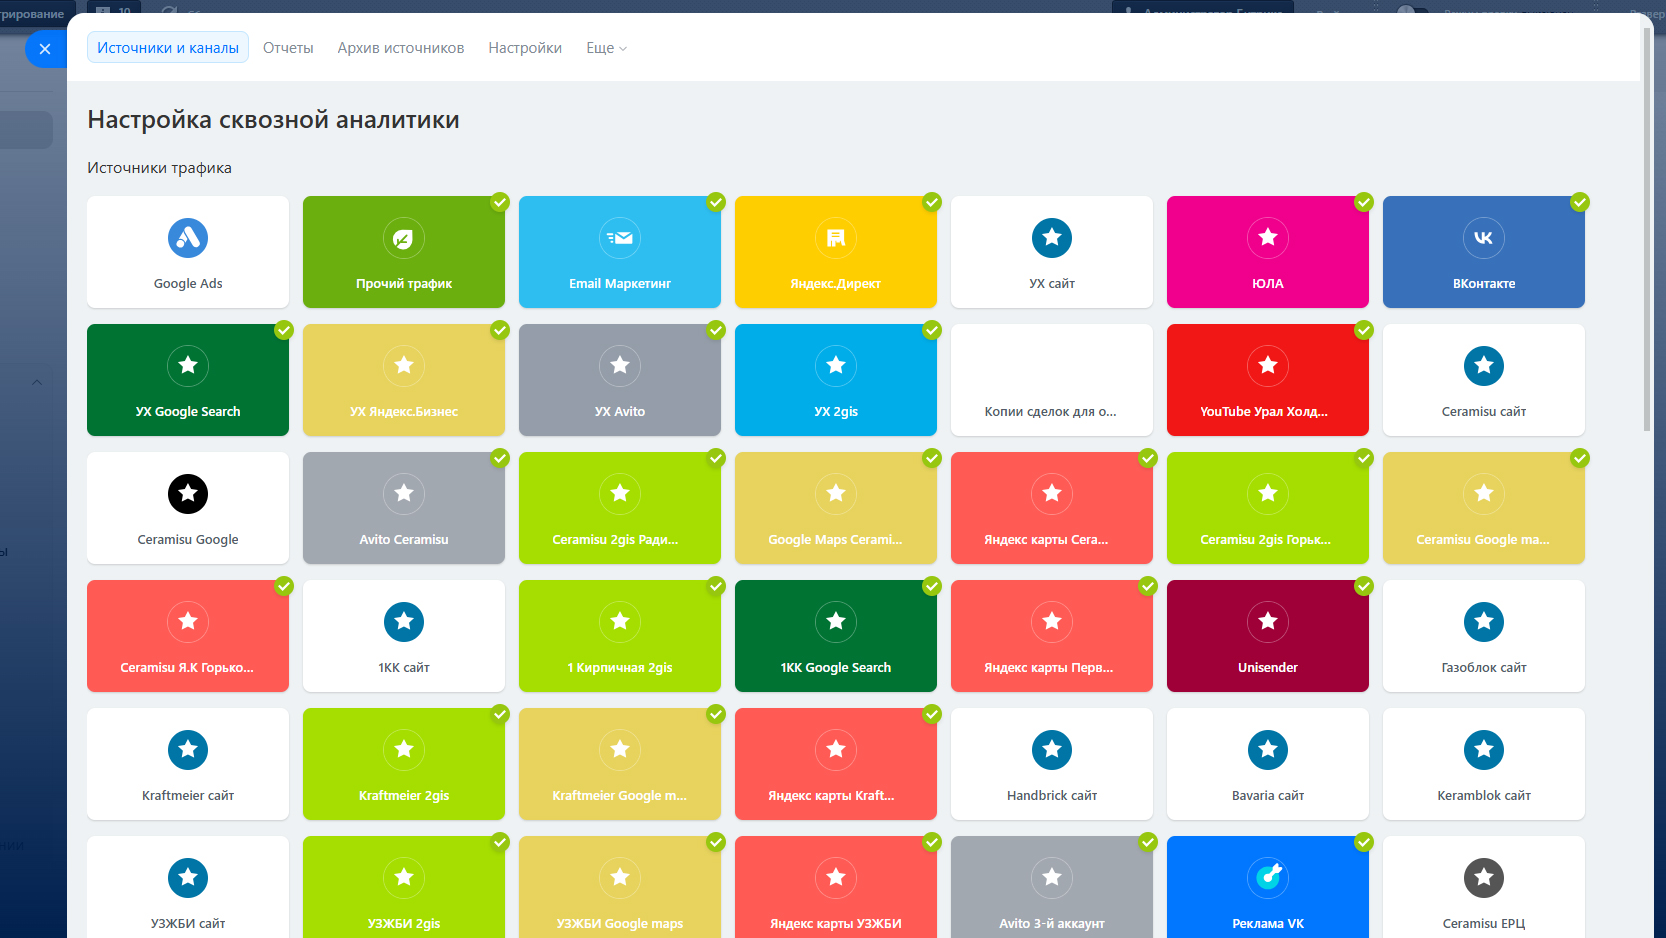This screenshot has width=1666, height=938.
Task: Open the Яндекс карты УЗЖБИ source card
Action: pos(836,887)
